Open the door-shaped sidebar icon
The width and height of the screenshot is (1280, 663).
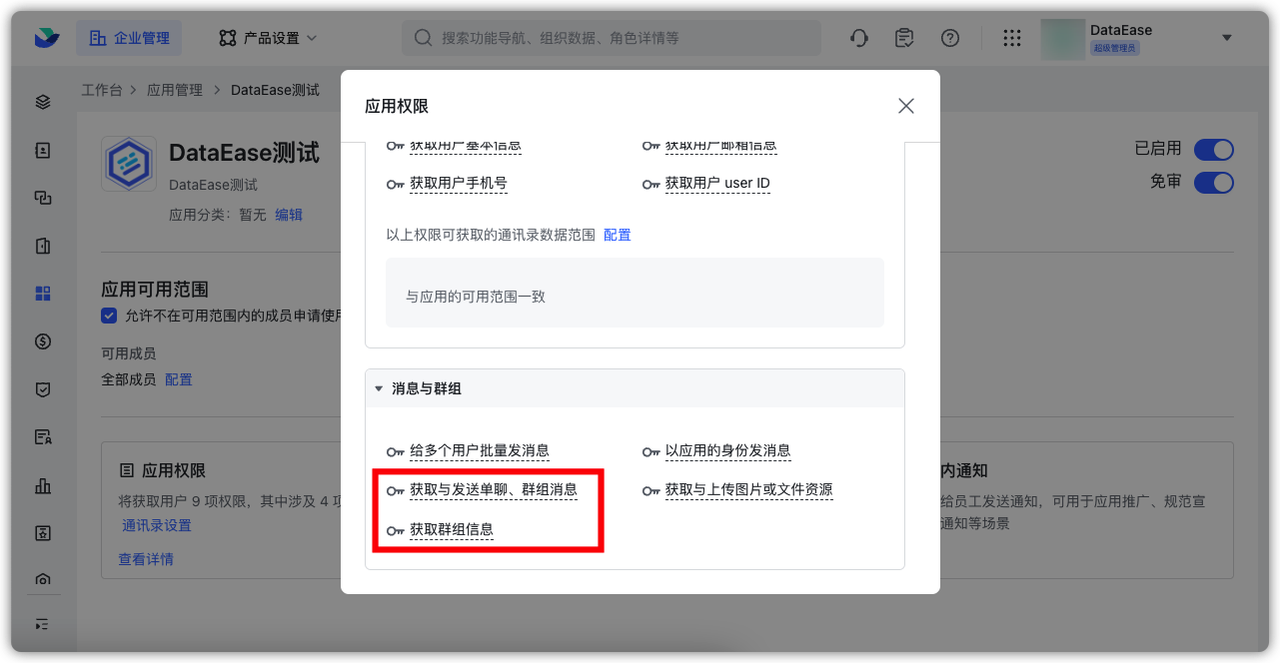click(x=43, y=246)
